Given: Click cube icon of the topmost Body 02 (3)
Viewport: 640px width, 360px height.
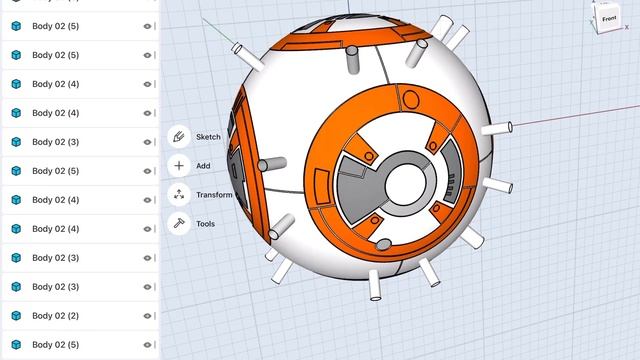Looking at the screenshot, I should [16, 142].
